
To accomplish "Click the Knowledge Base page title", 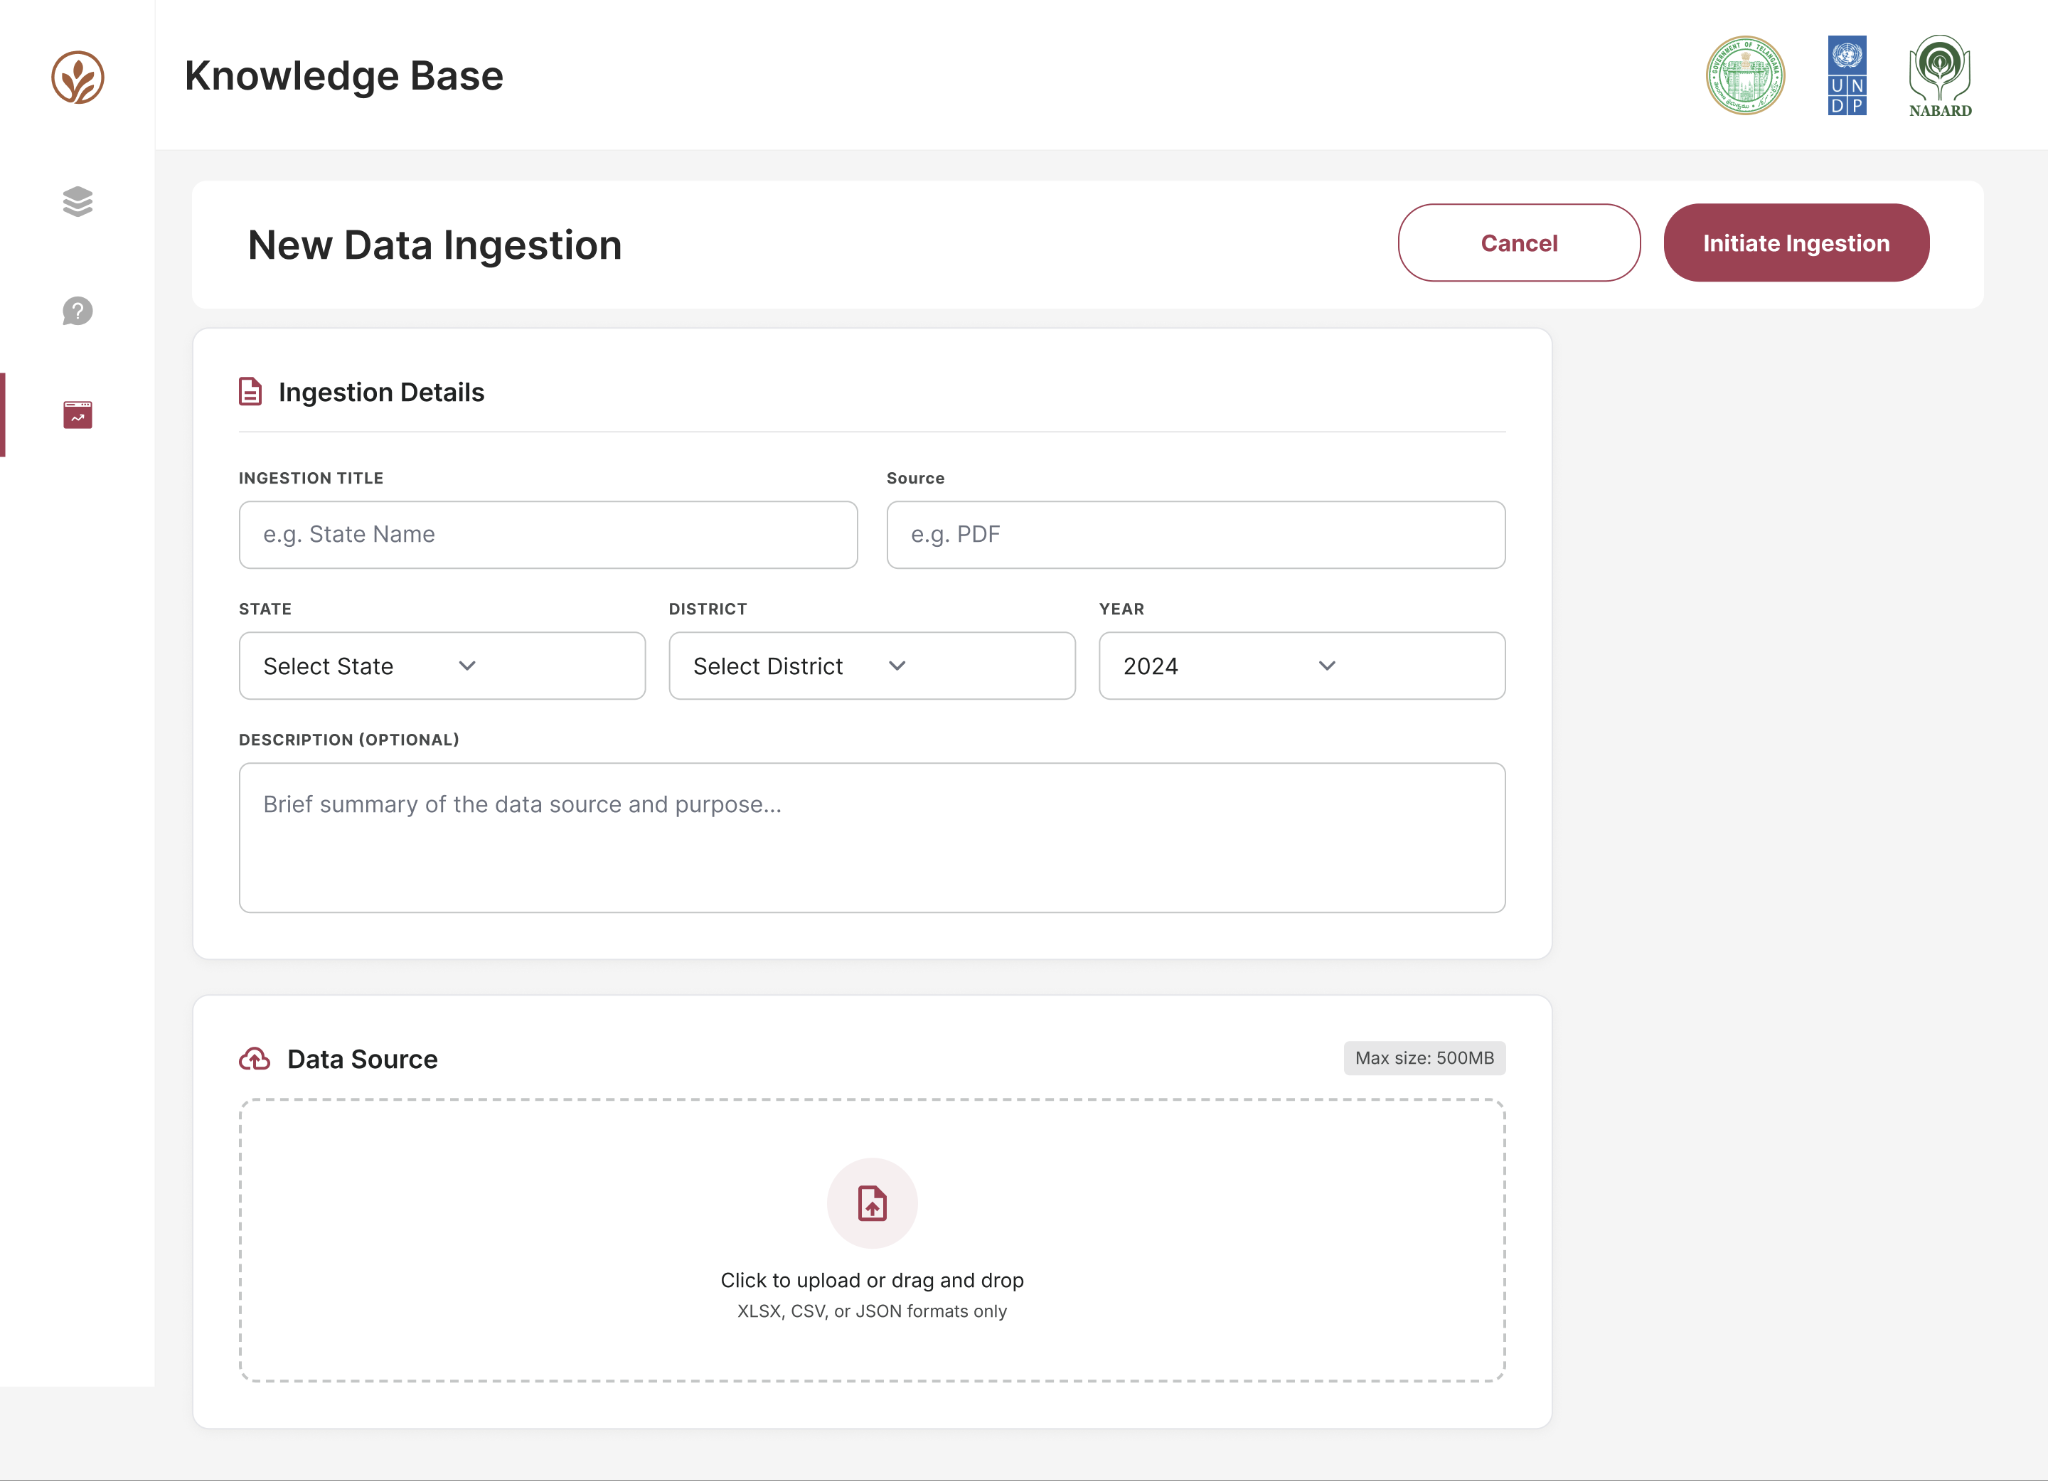I will coord(344,76).
